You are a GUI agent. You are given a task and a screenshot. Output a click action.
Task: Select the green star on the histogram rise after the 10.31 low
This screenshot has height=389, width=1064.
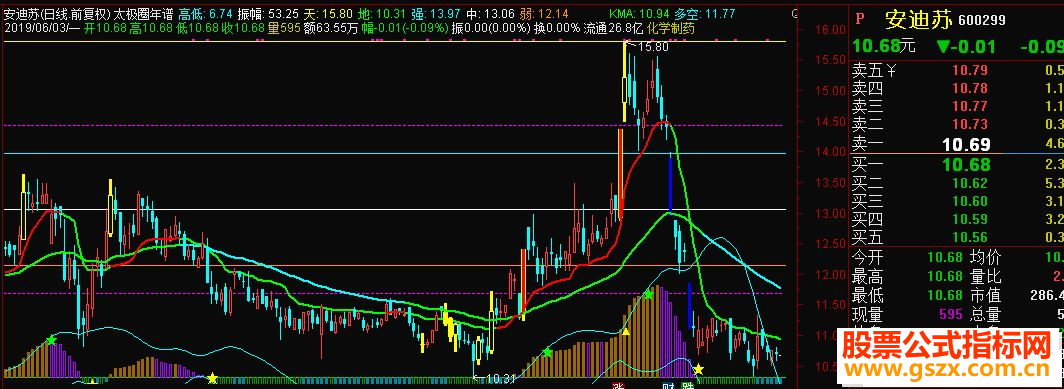547,352
